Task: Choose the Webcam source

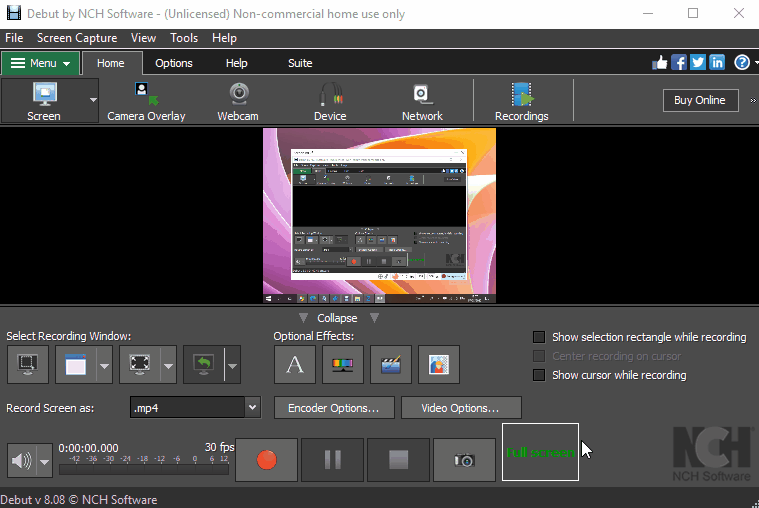Action: click(x=238, y=101)
